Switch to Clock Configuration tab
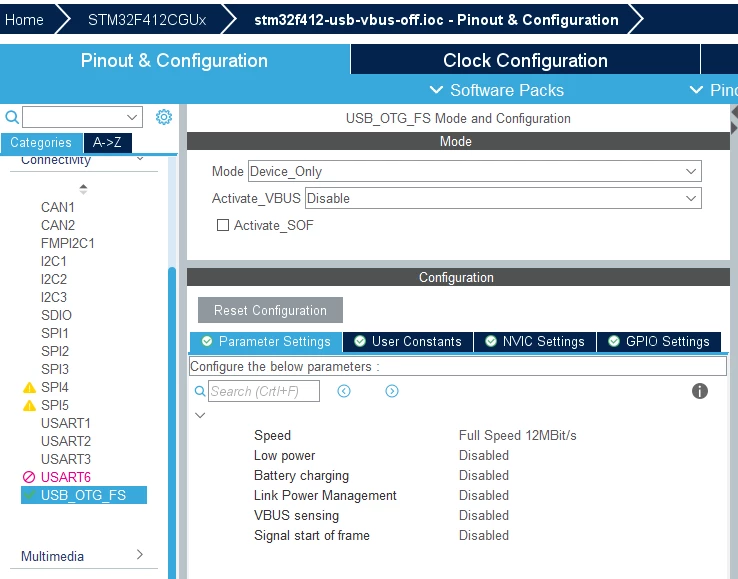Image resolution: width=738 pixels, height=579 pixels. (525, 60)
